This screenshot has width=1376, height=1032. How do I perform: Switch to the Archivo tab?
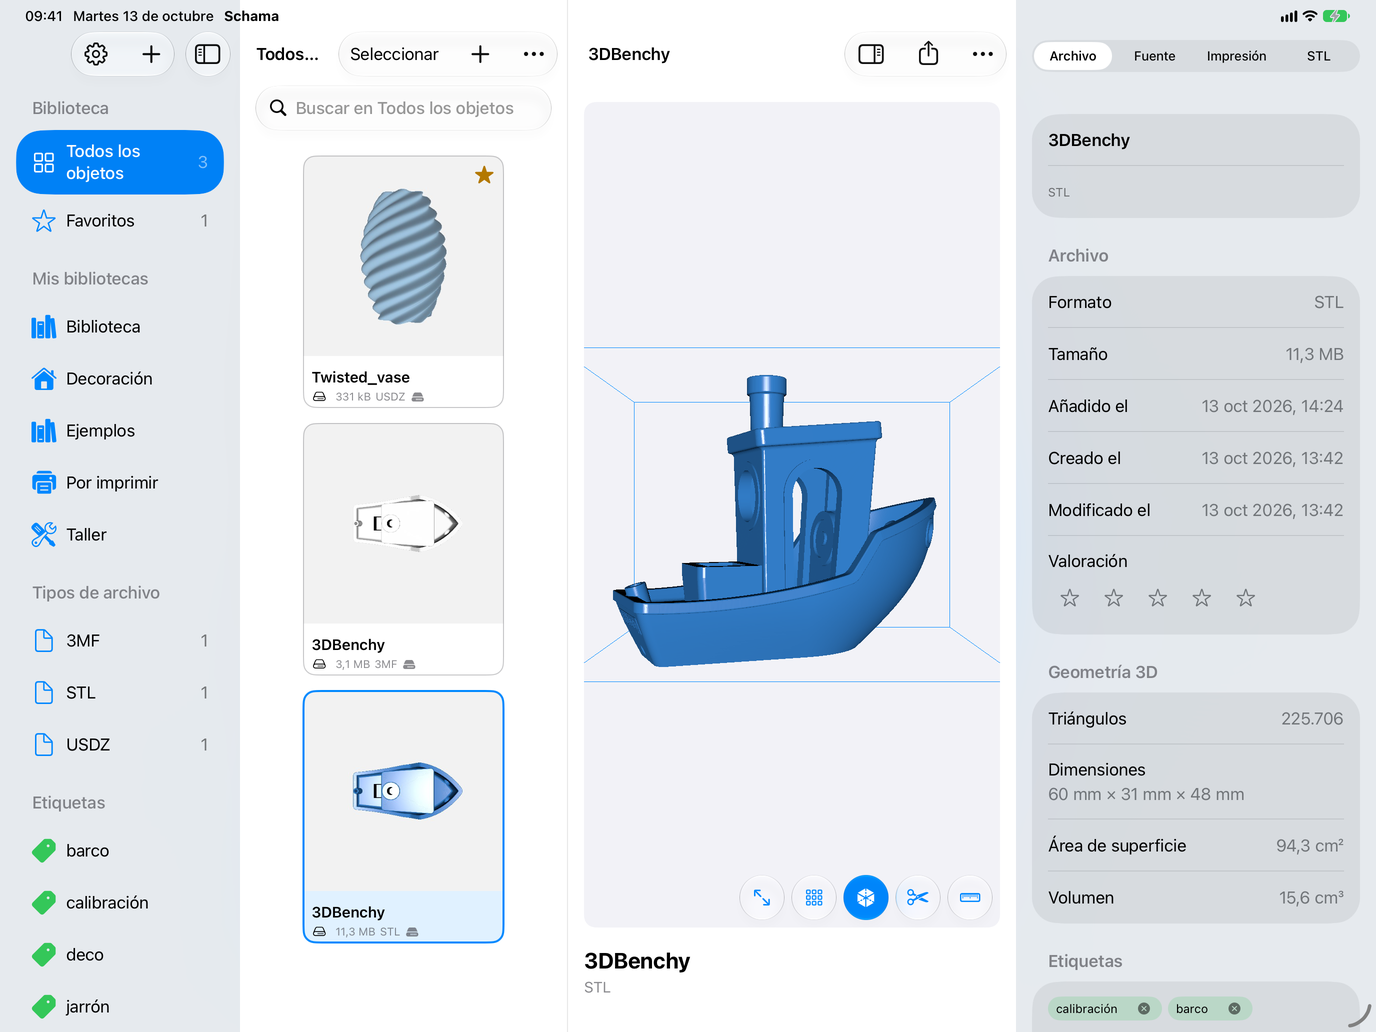pos(1073,56)
